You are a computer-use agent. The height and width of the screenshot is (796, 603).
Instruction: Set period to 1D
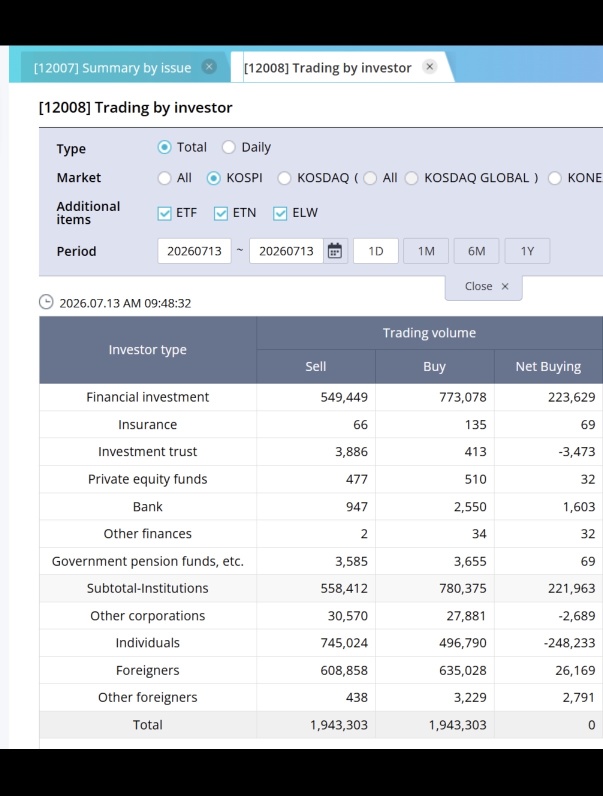[x=376, y=251]
